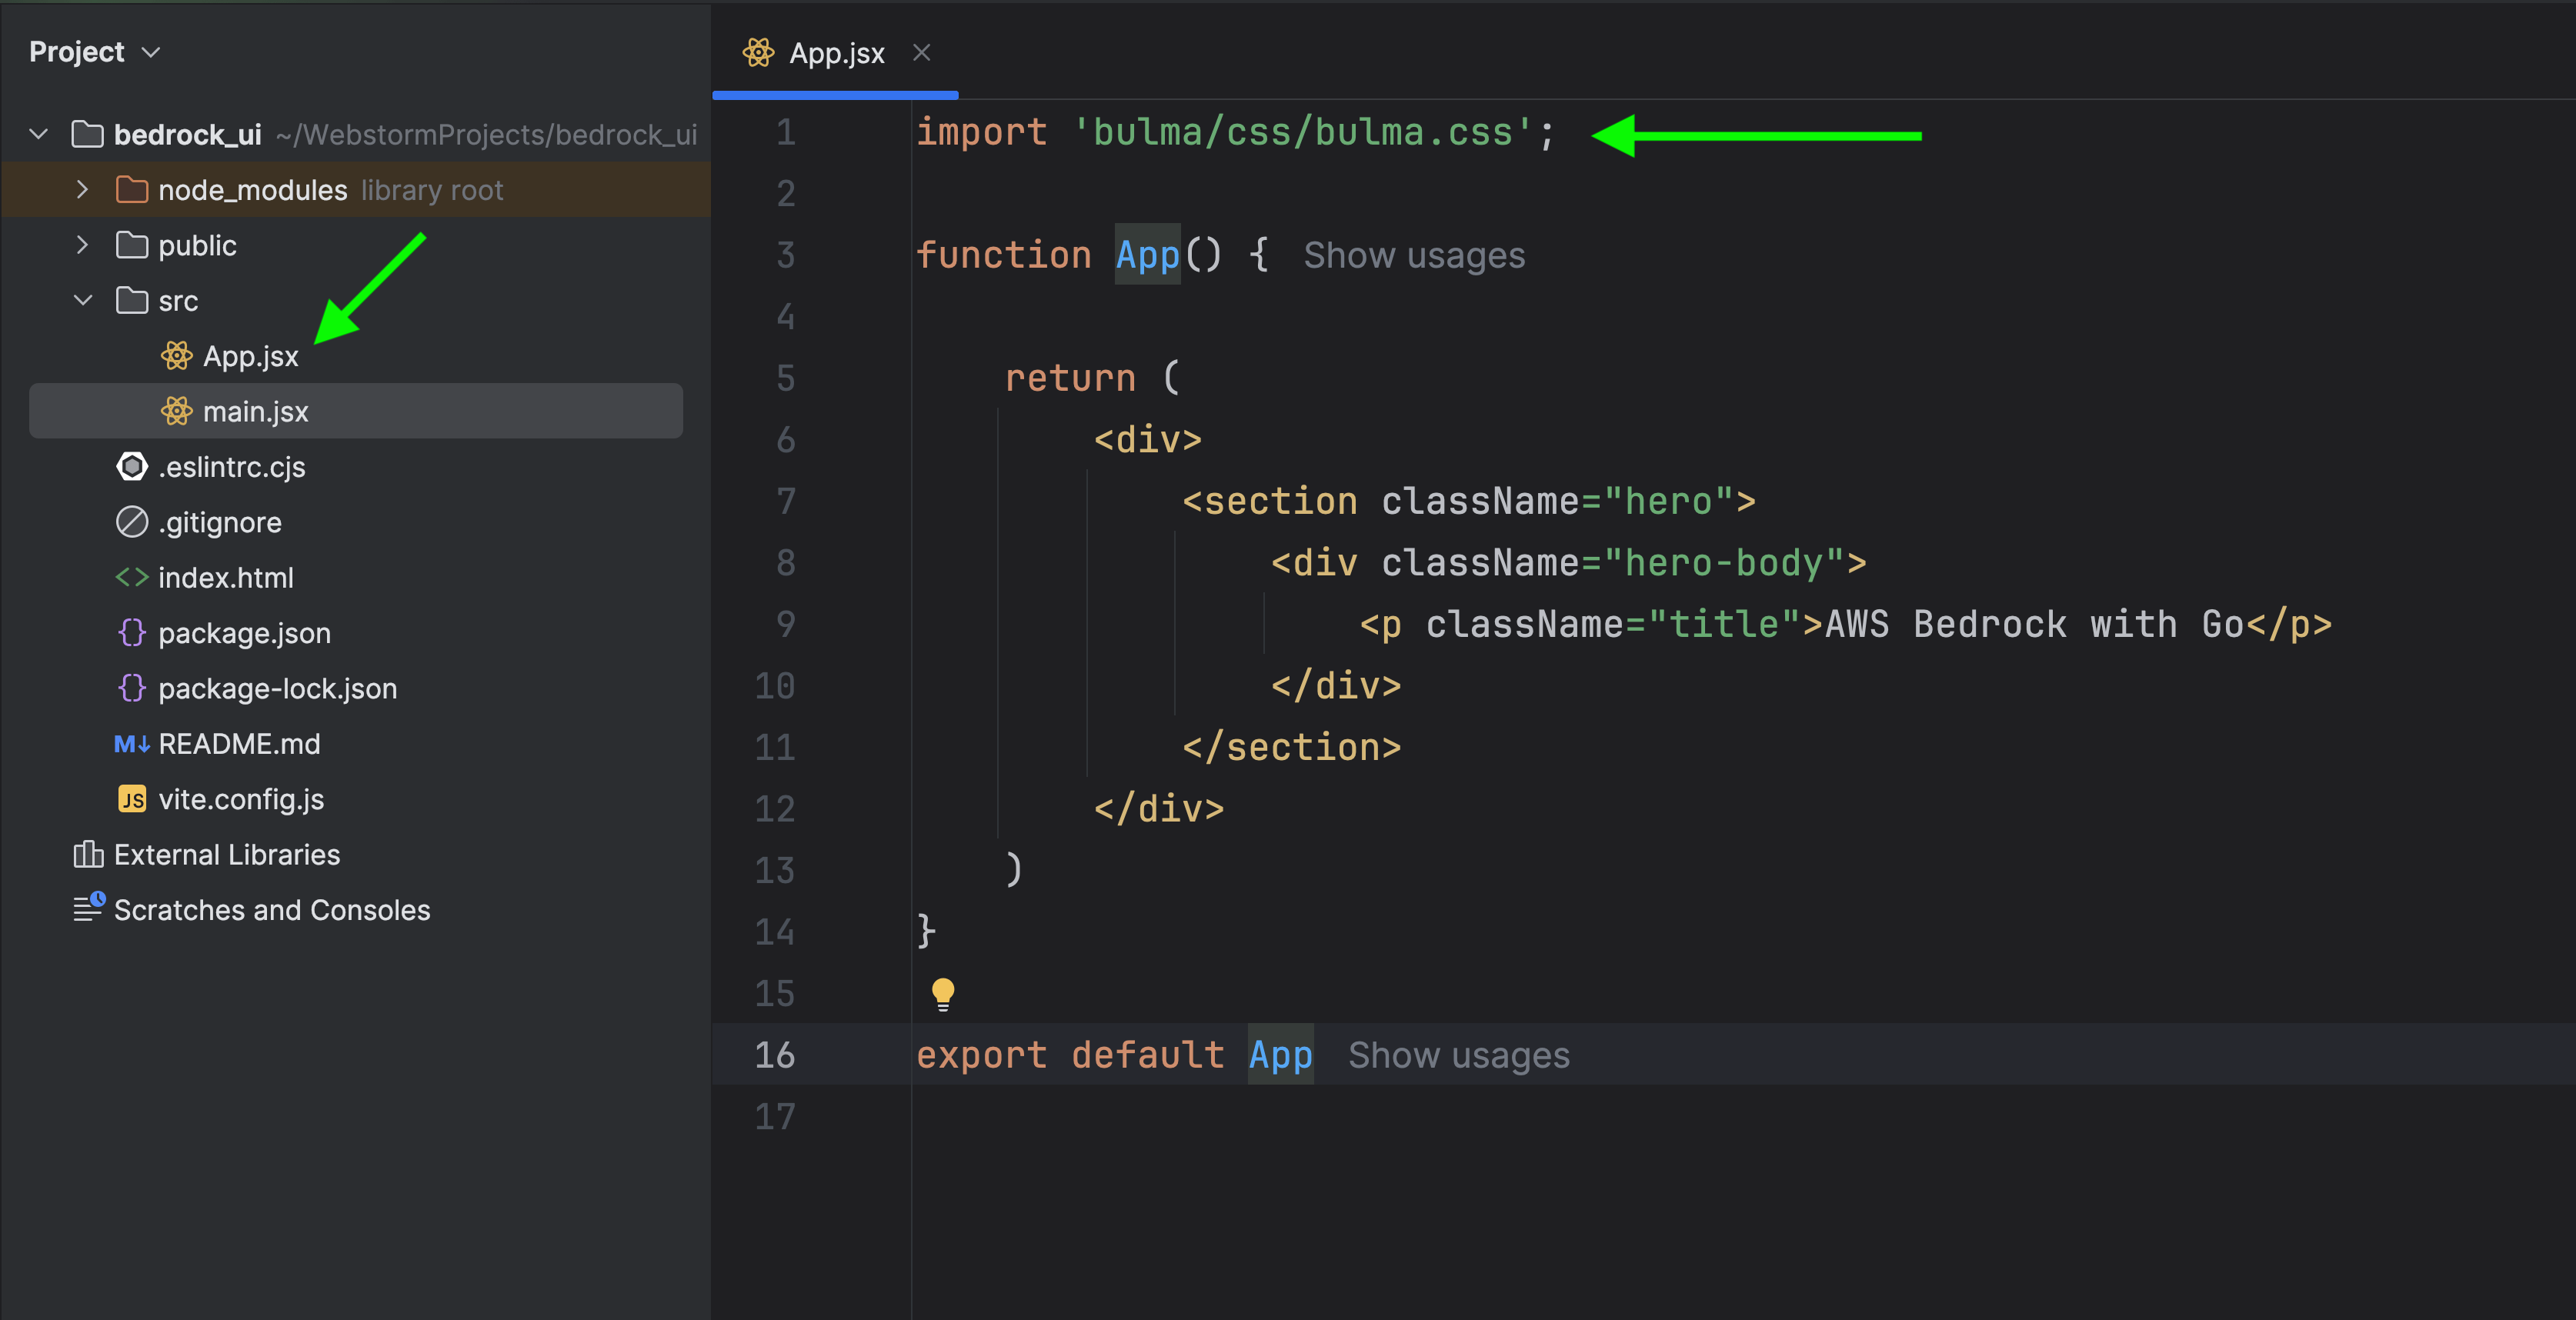Click the React icon beside main.jsx
Image resolution: width=2576 pixels, height=1320 pixels.
coord(177,411)
